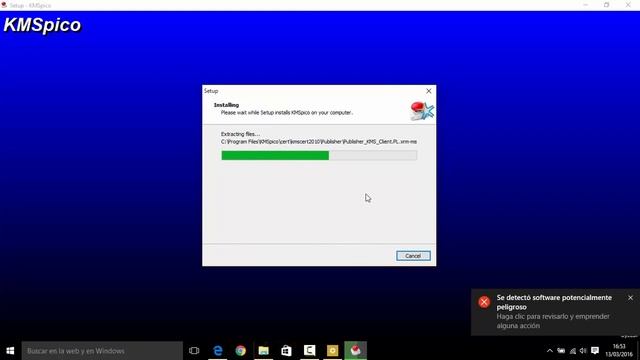
Task: Open the Windows Store from the taskbar
Action: (287, 351)
